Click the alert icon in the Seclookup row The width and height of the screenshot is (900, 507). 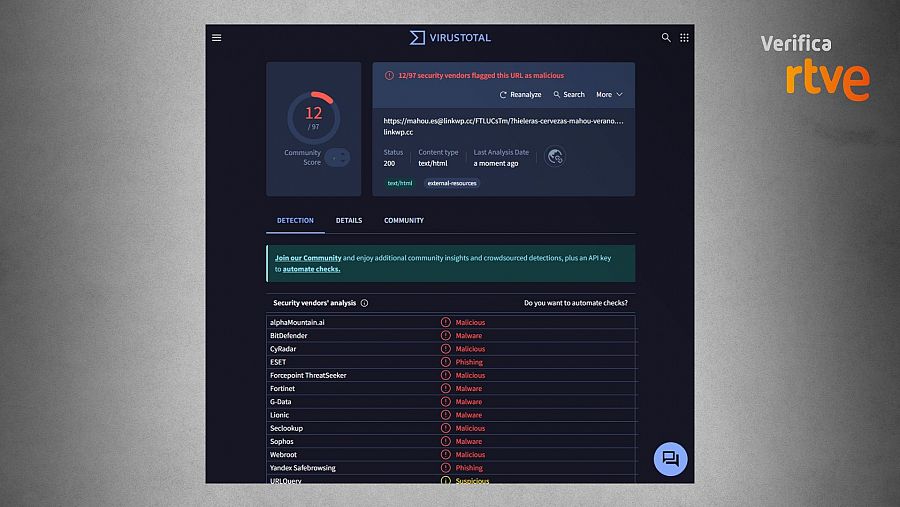coord(445,428)
